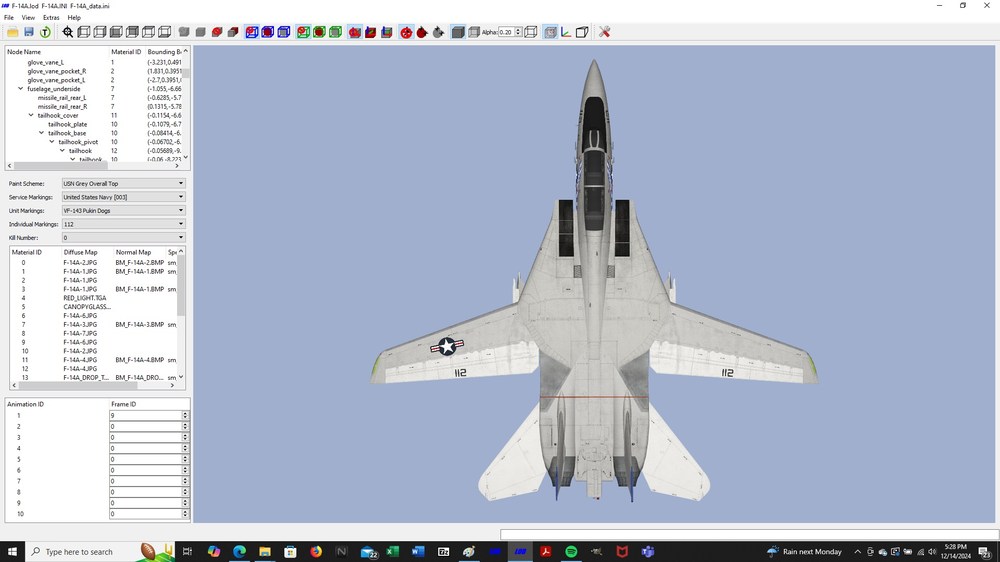
Task: Click the magnifier zoom-to-fit icon
Action: click(68, 32)
